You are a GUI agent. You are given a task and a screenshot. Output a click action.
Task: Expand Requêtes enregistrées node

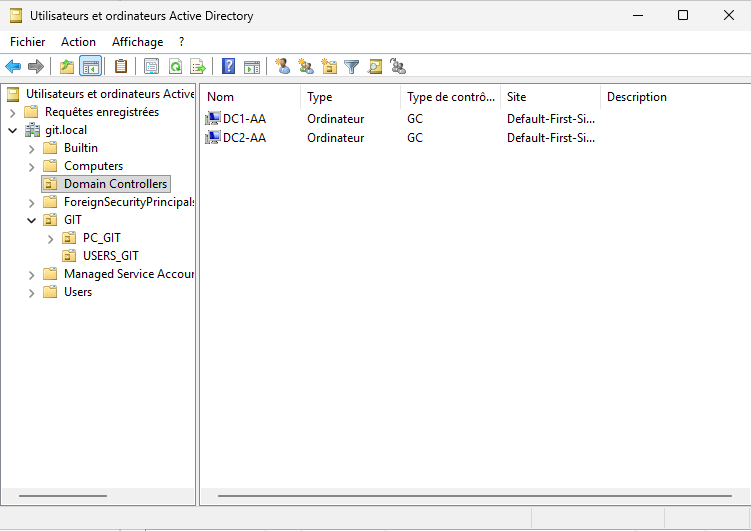13,113
